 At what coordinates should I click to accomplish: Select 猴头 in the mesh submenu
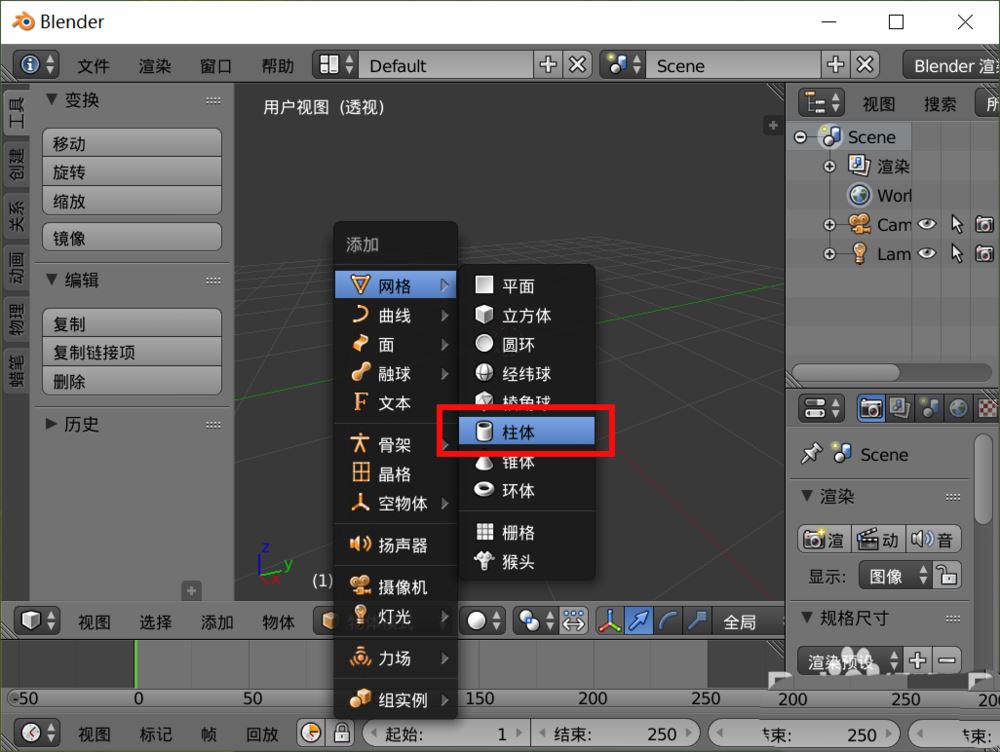point(518,562)
